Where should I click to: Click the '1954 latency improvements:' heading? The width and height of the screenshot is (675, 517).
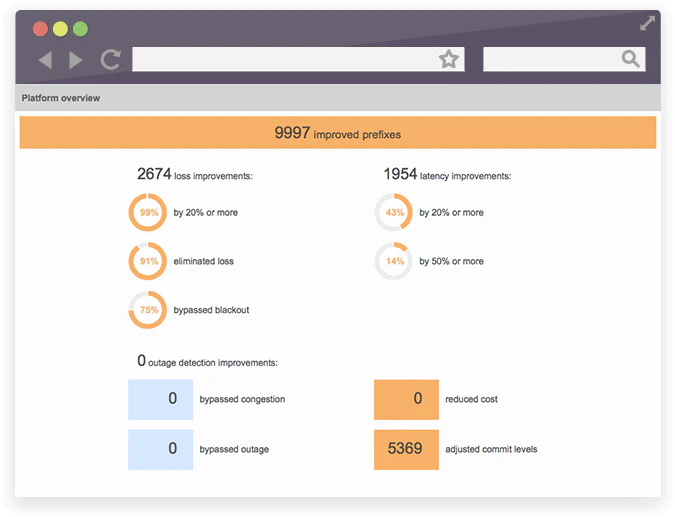tap(447, 174)
